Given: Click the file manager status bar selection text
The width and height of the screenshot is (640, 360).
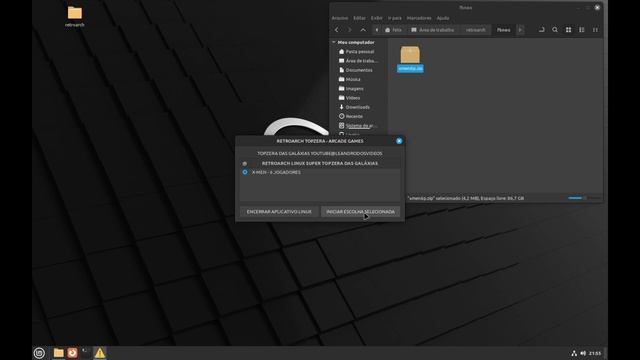Looking at the screenshot, I should pos(466,198).
